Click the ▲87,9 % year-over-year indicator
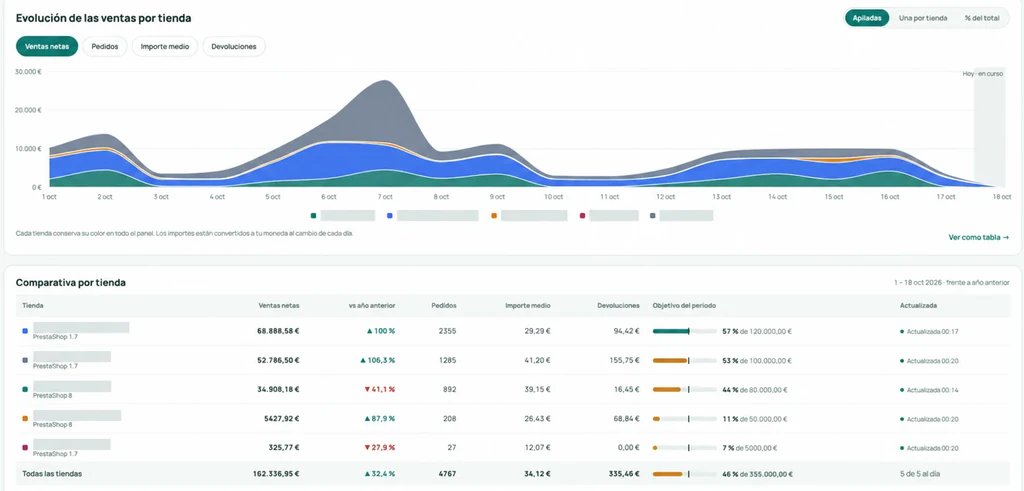 (379, 419)
